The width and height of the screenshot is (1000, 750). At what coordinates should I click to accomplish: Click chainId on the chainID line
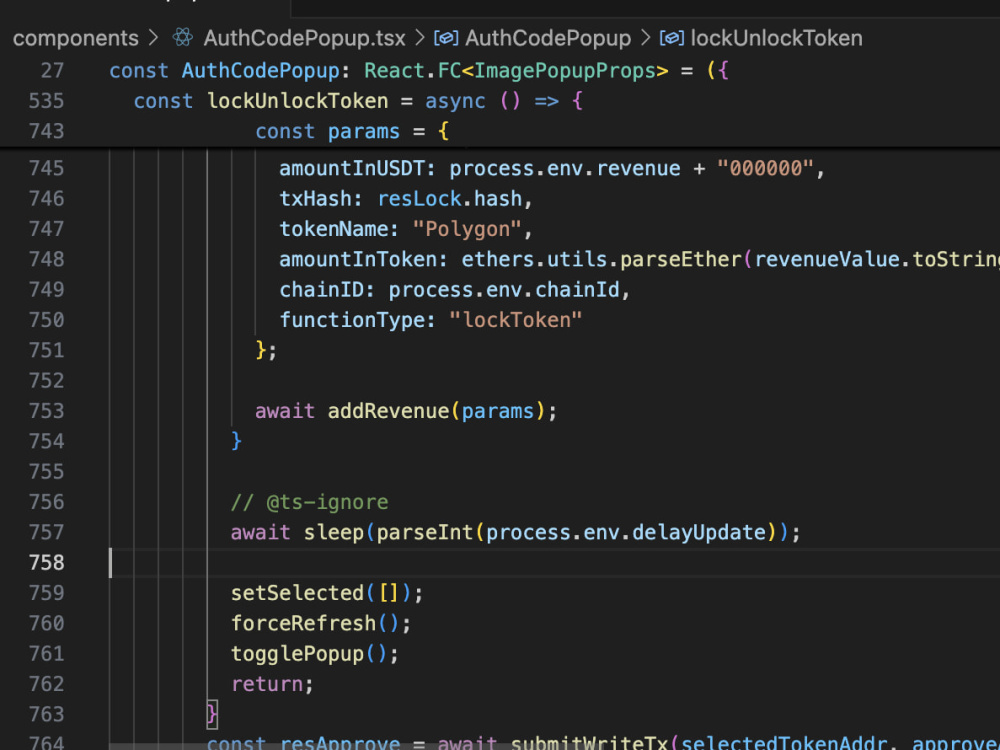(x=577, y=290)
